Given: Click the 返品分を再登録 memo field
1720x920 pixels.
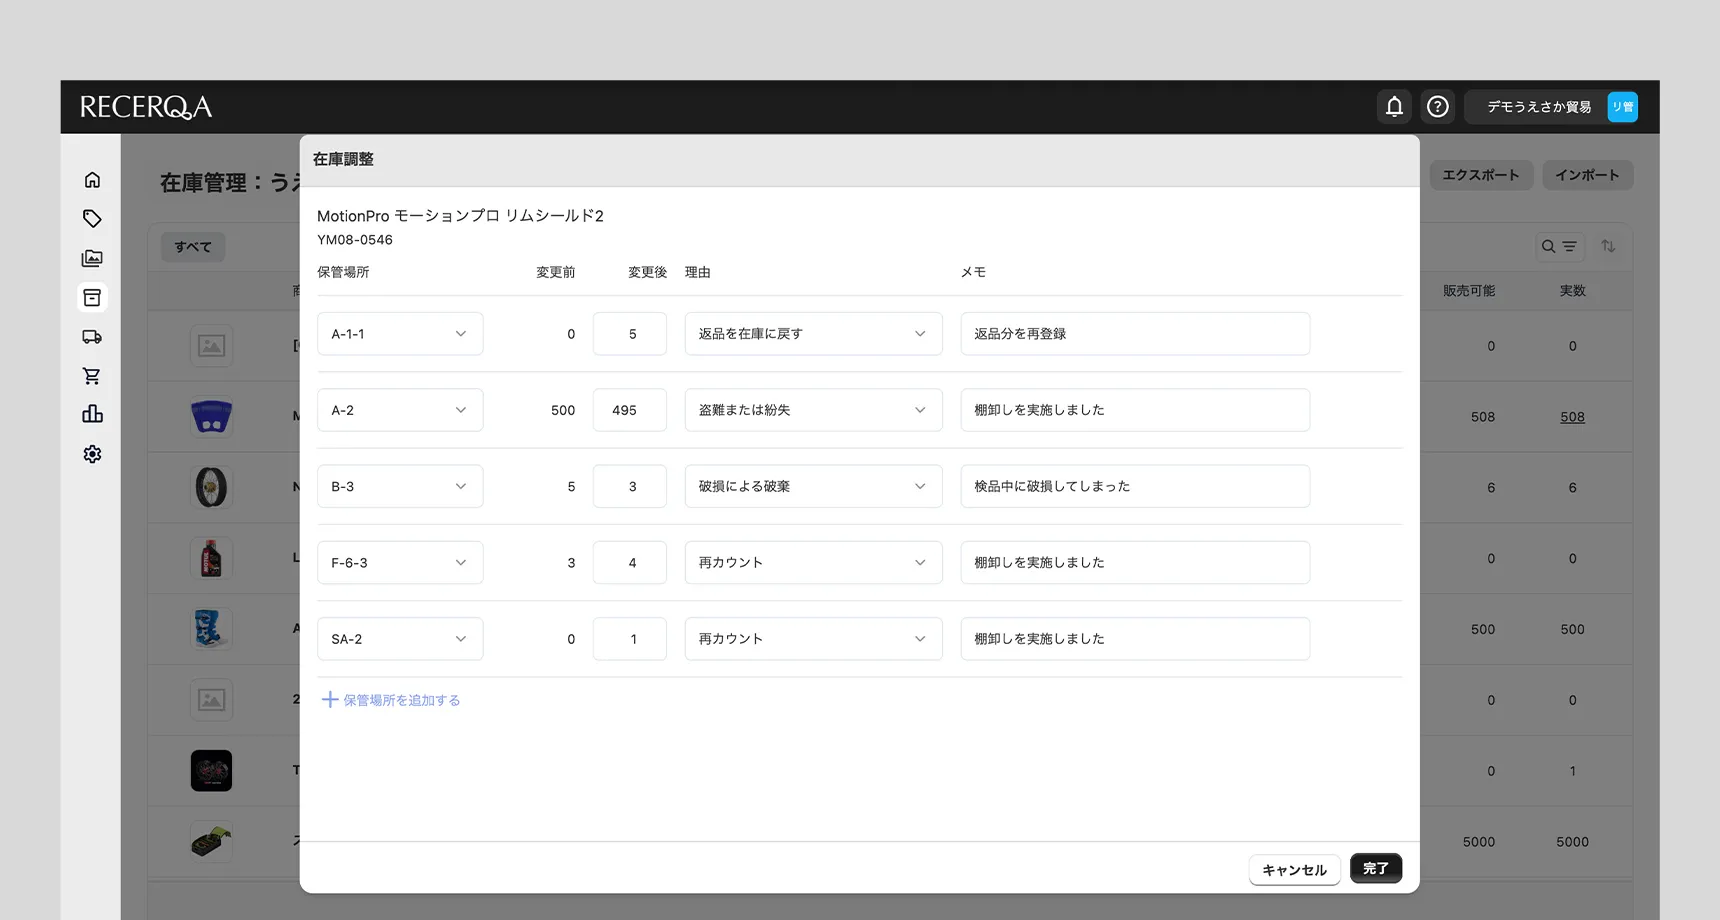Looking at the screenshot, I should coord(1134,334).
